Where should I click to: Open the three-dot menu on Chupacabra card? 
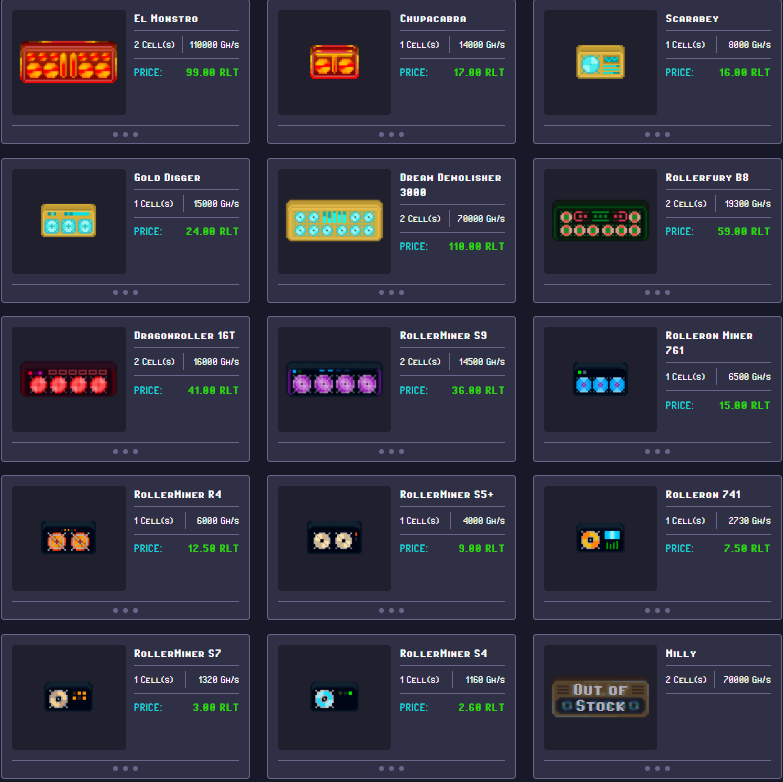pyautogui.click(x=392, y=134)
